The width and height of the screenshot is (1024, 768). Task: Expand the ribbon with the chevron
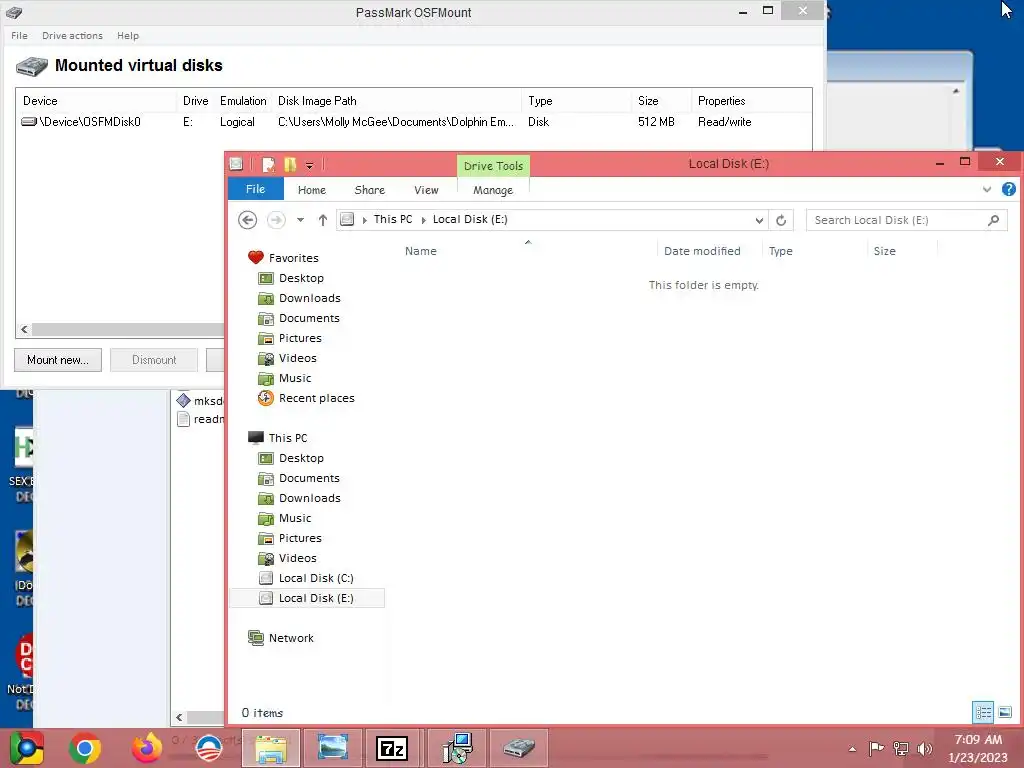[986, 189]
